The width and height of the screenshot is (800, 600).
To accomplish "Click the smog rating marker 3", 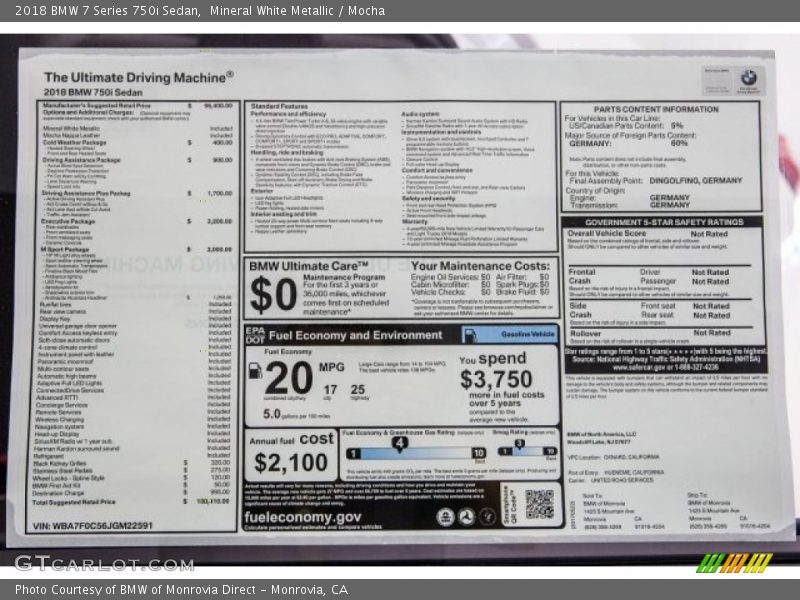I will coord(520,443).
